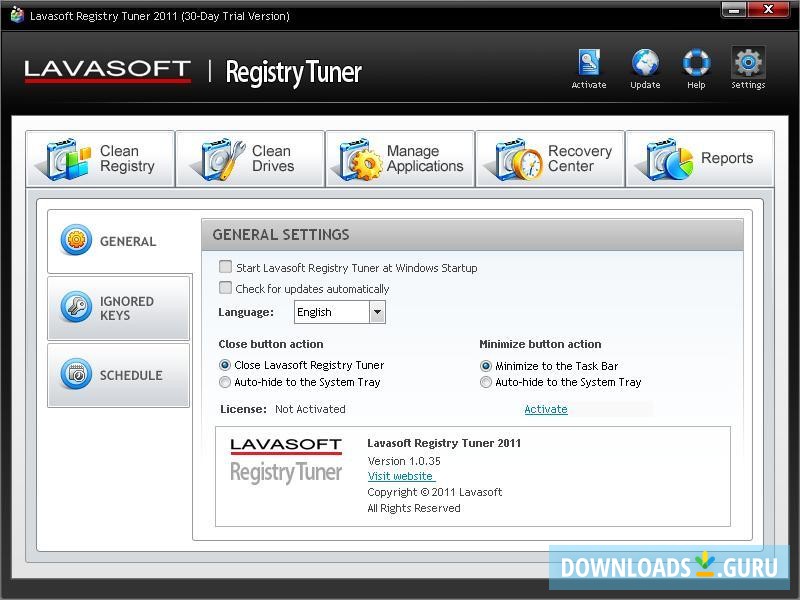The height and width of the screenshot is (600, 800).
Task: View the Reports section
Action: 700,157
